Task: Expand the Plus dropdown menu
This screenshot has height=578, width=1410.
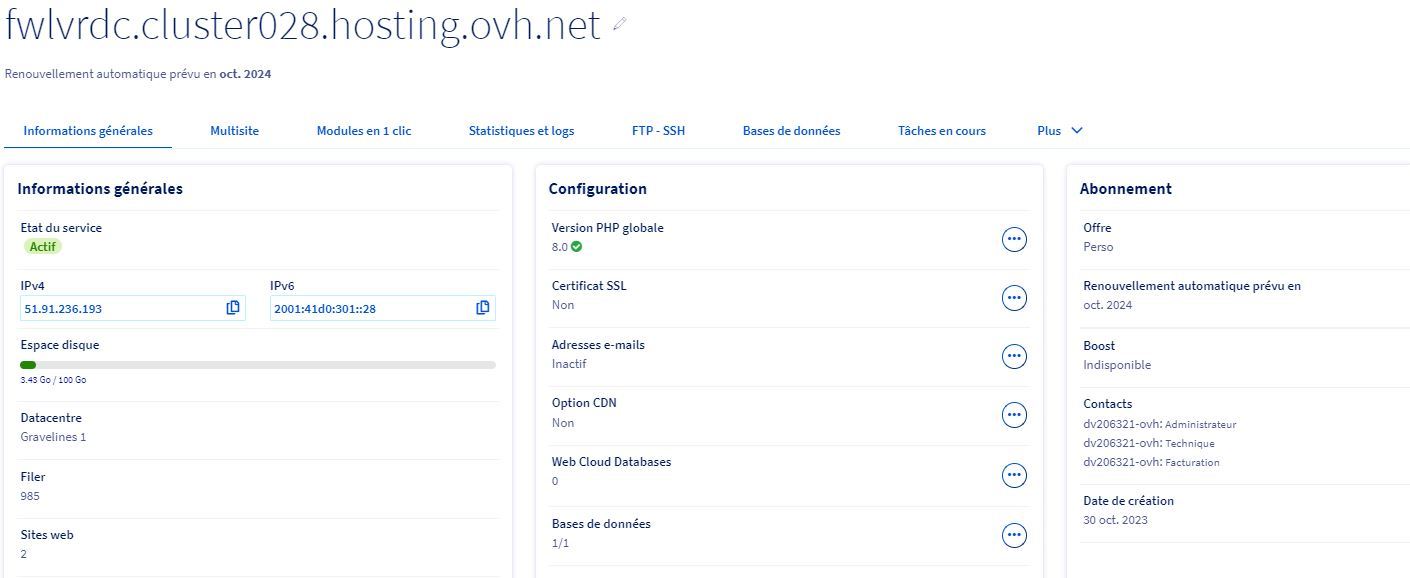Action: tap(1060, 131)
